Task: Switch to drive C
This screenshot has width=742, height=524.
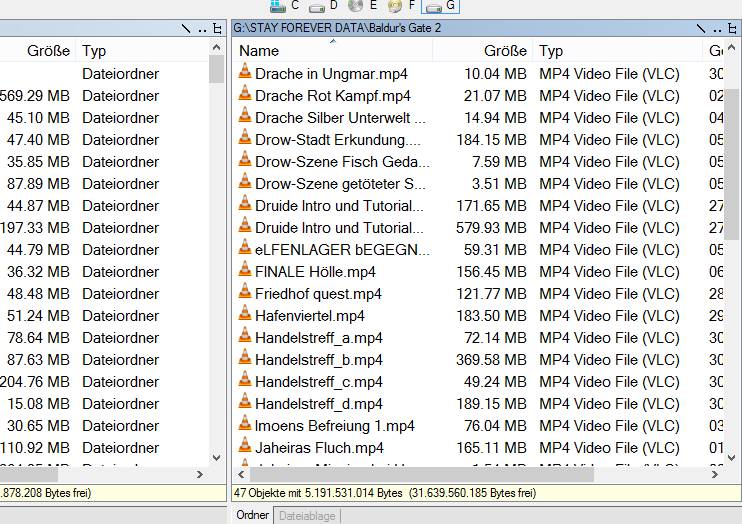Action: [x=284, y=6]
